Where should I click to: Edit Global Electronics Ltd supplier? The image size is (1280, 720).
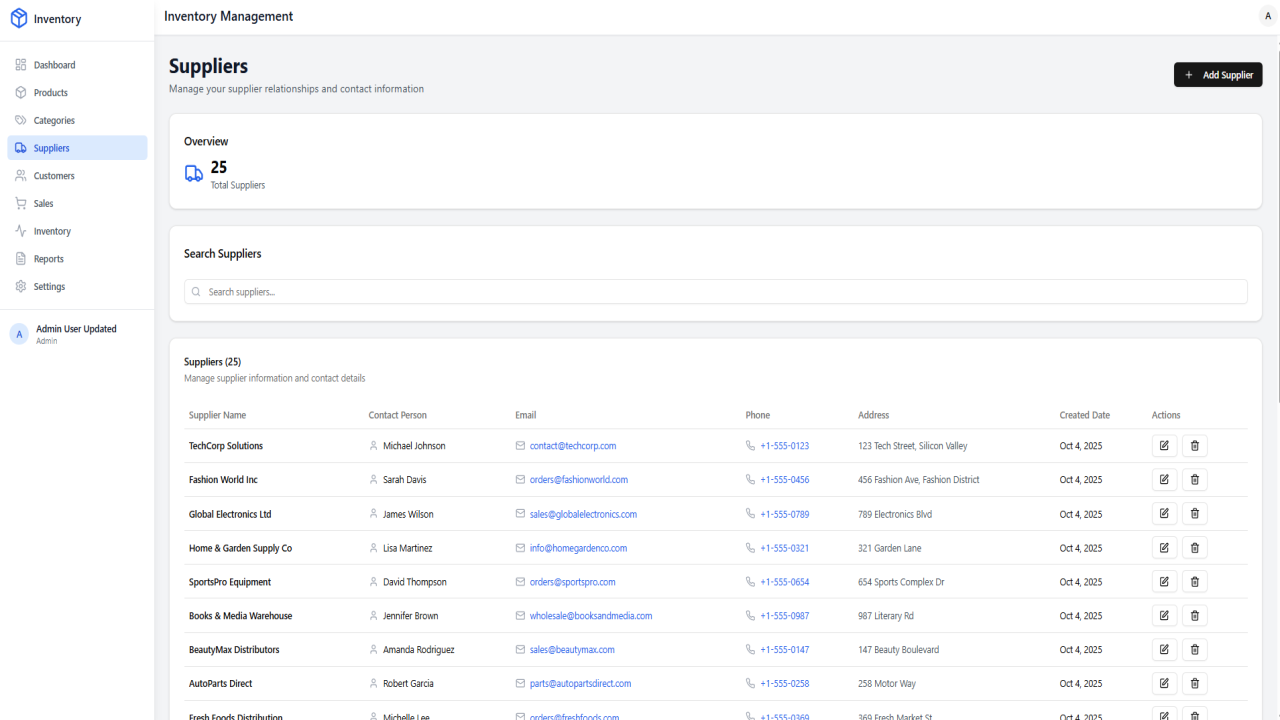point(1164,514)
